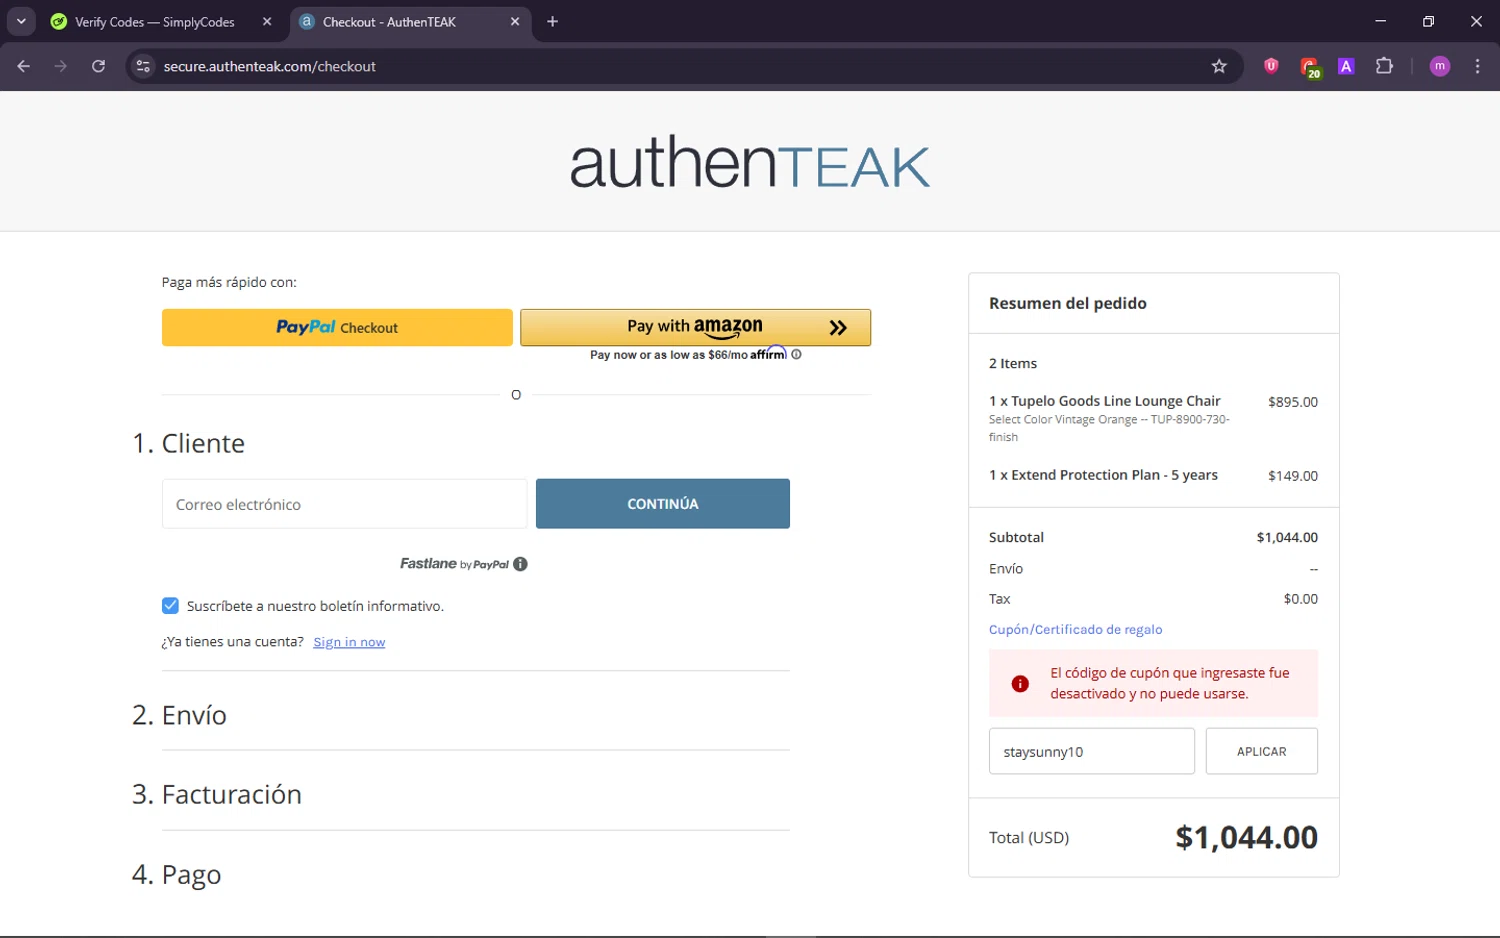This screenshot has height=938, width=1500.
Task: Click the 1. Cliente heading
Action: (x=188, y=443)
